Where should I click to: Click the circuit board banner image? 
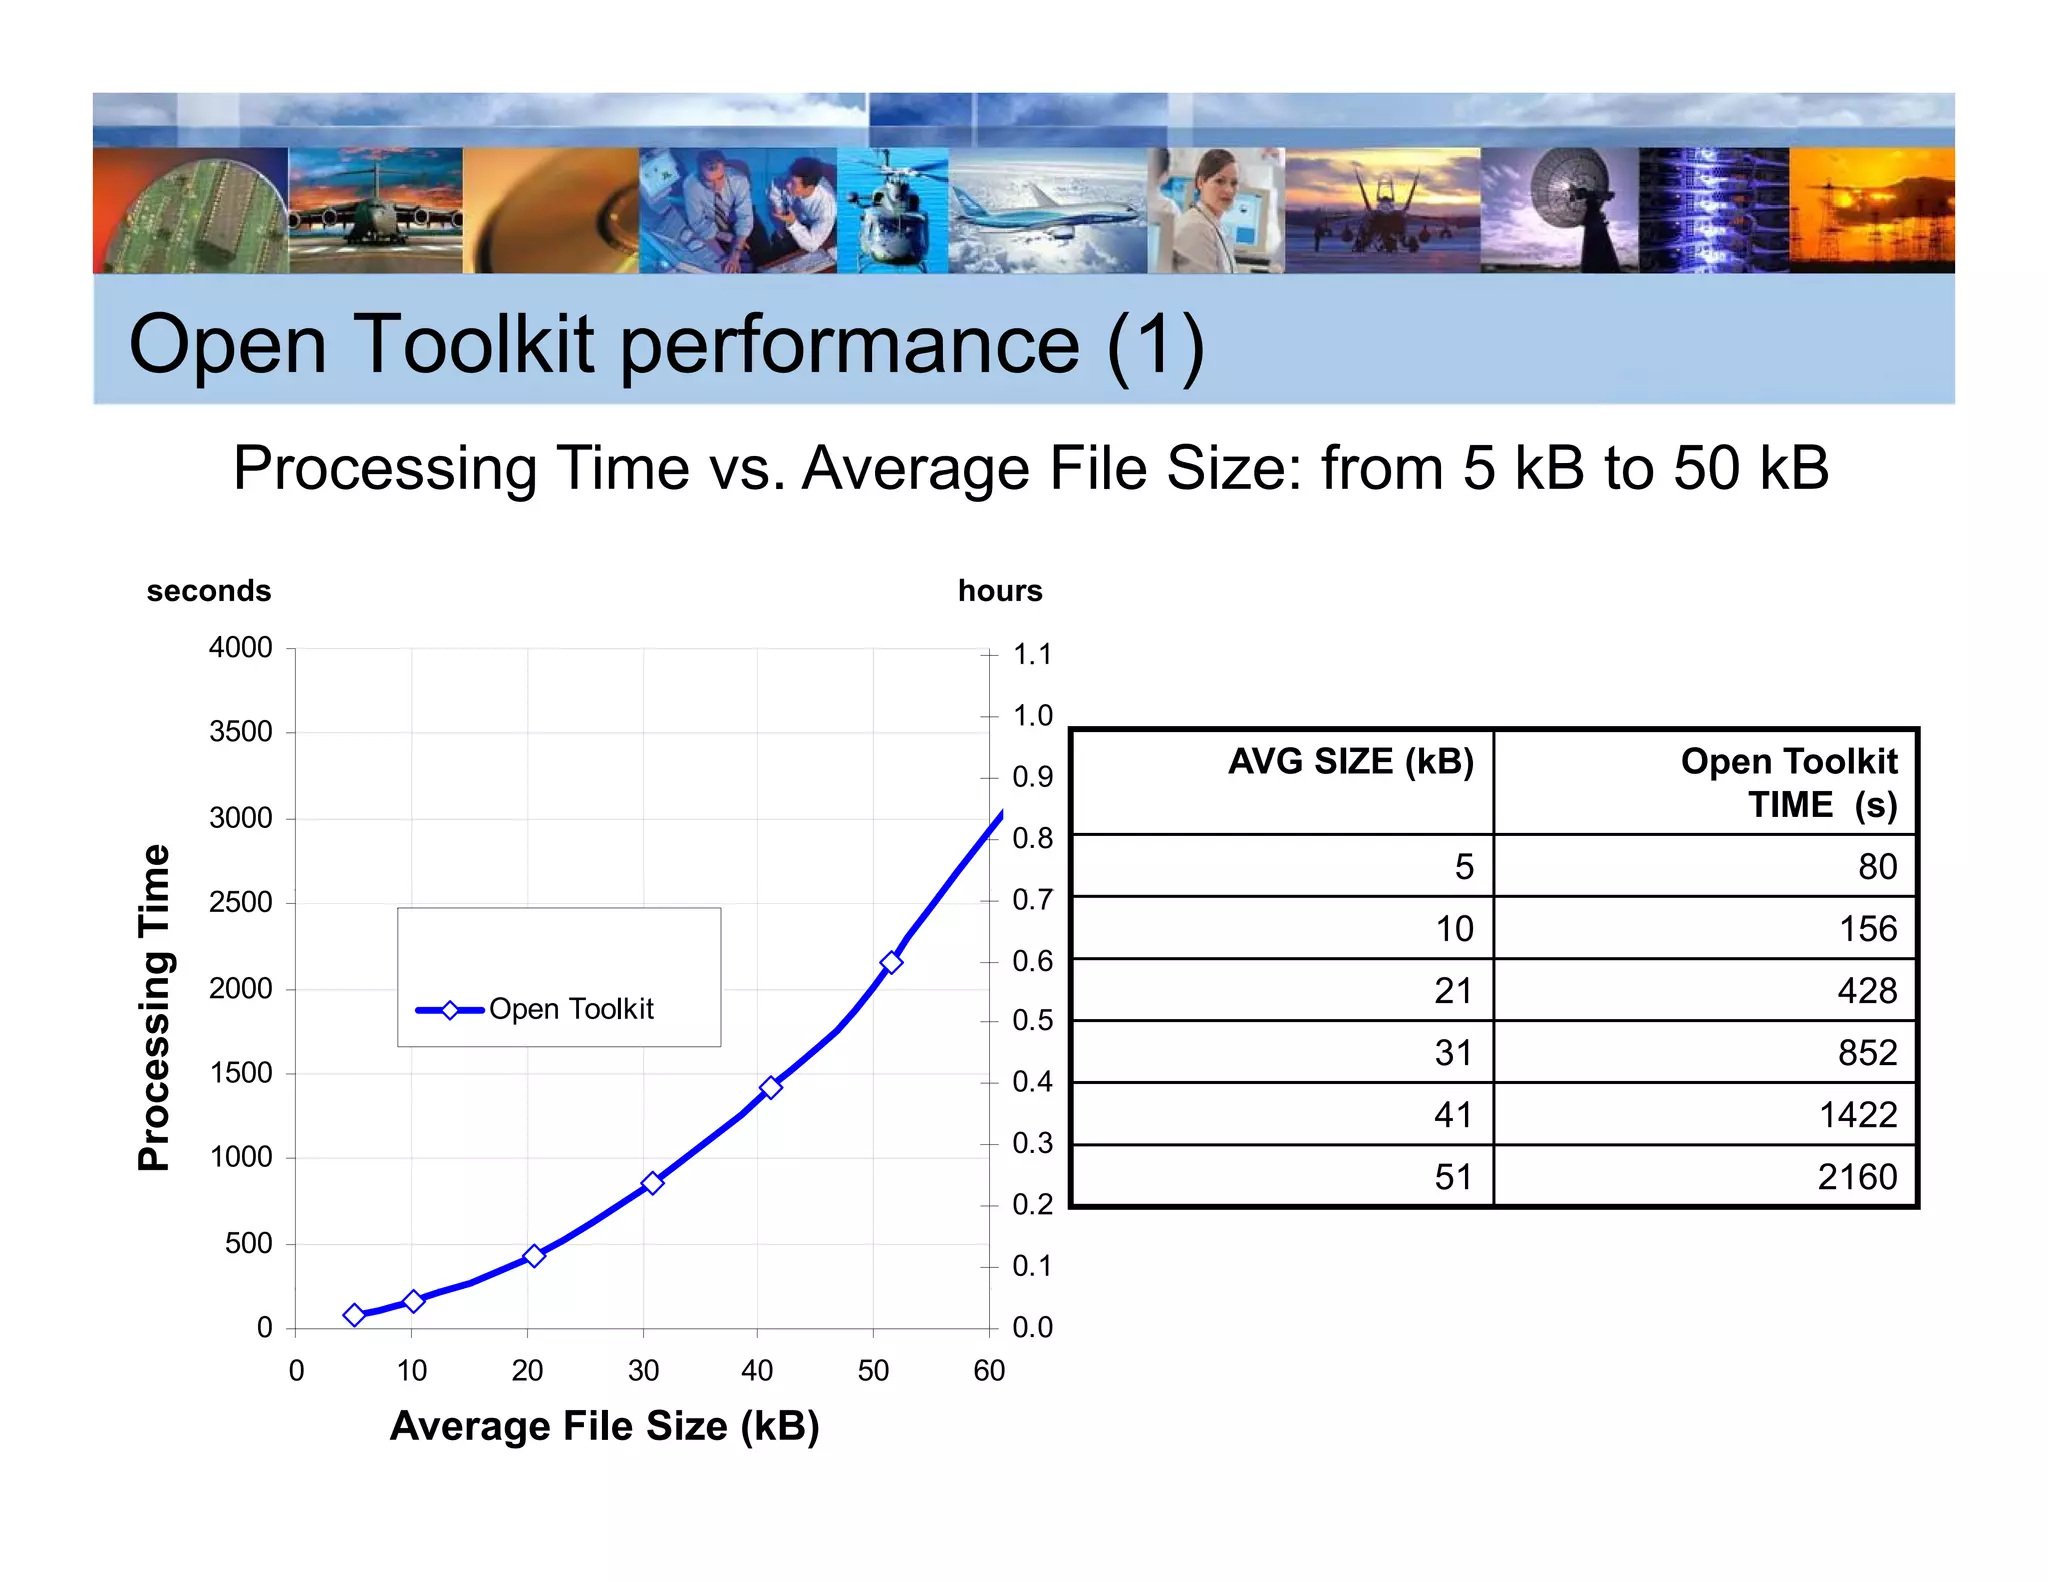pyautogui.click(x=191, y=210)
